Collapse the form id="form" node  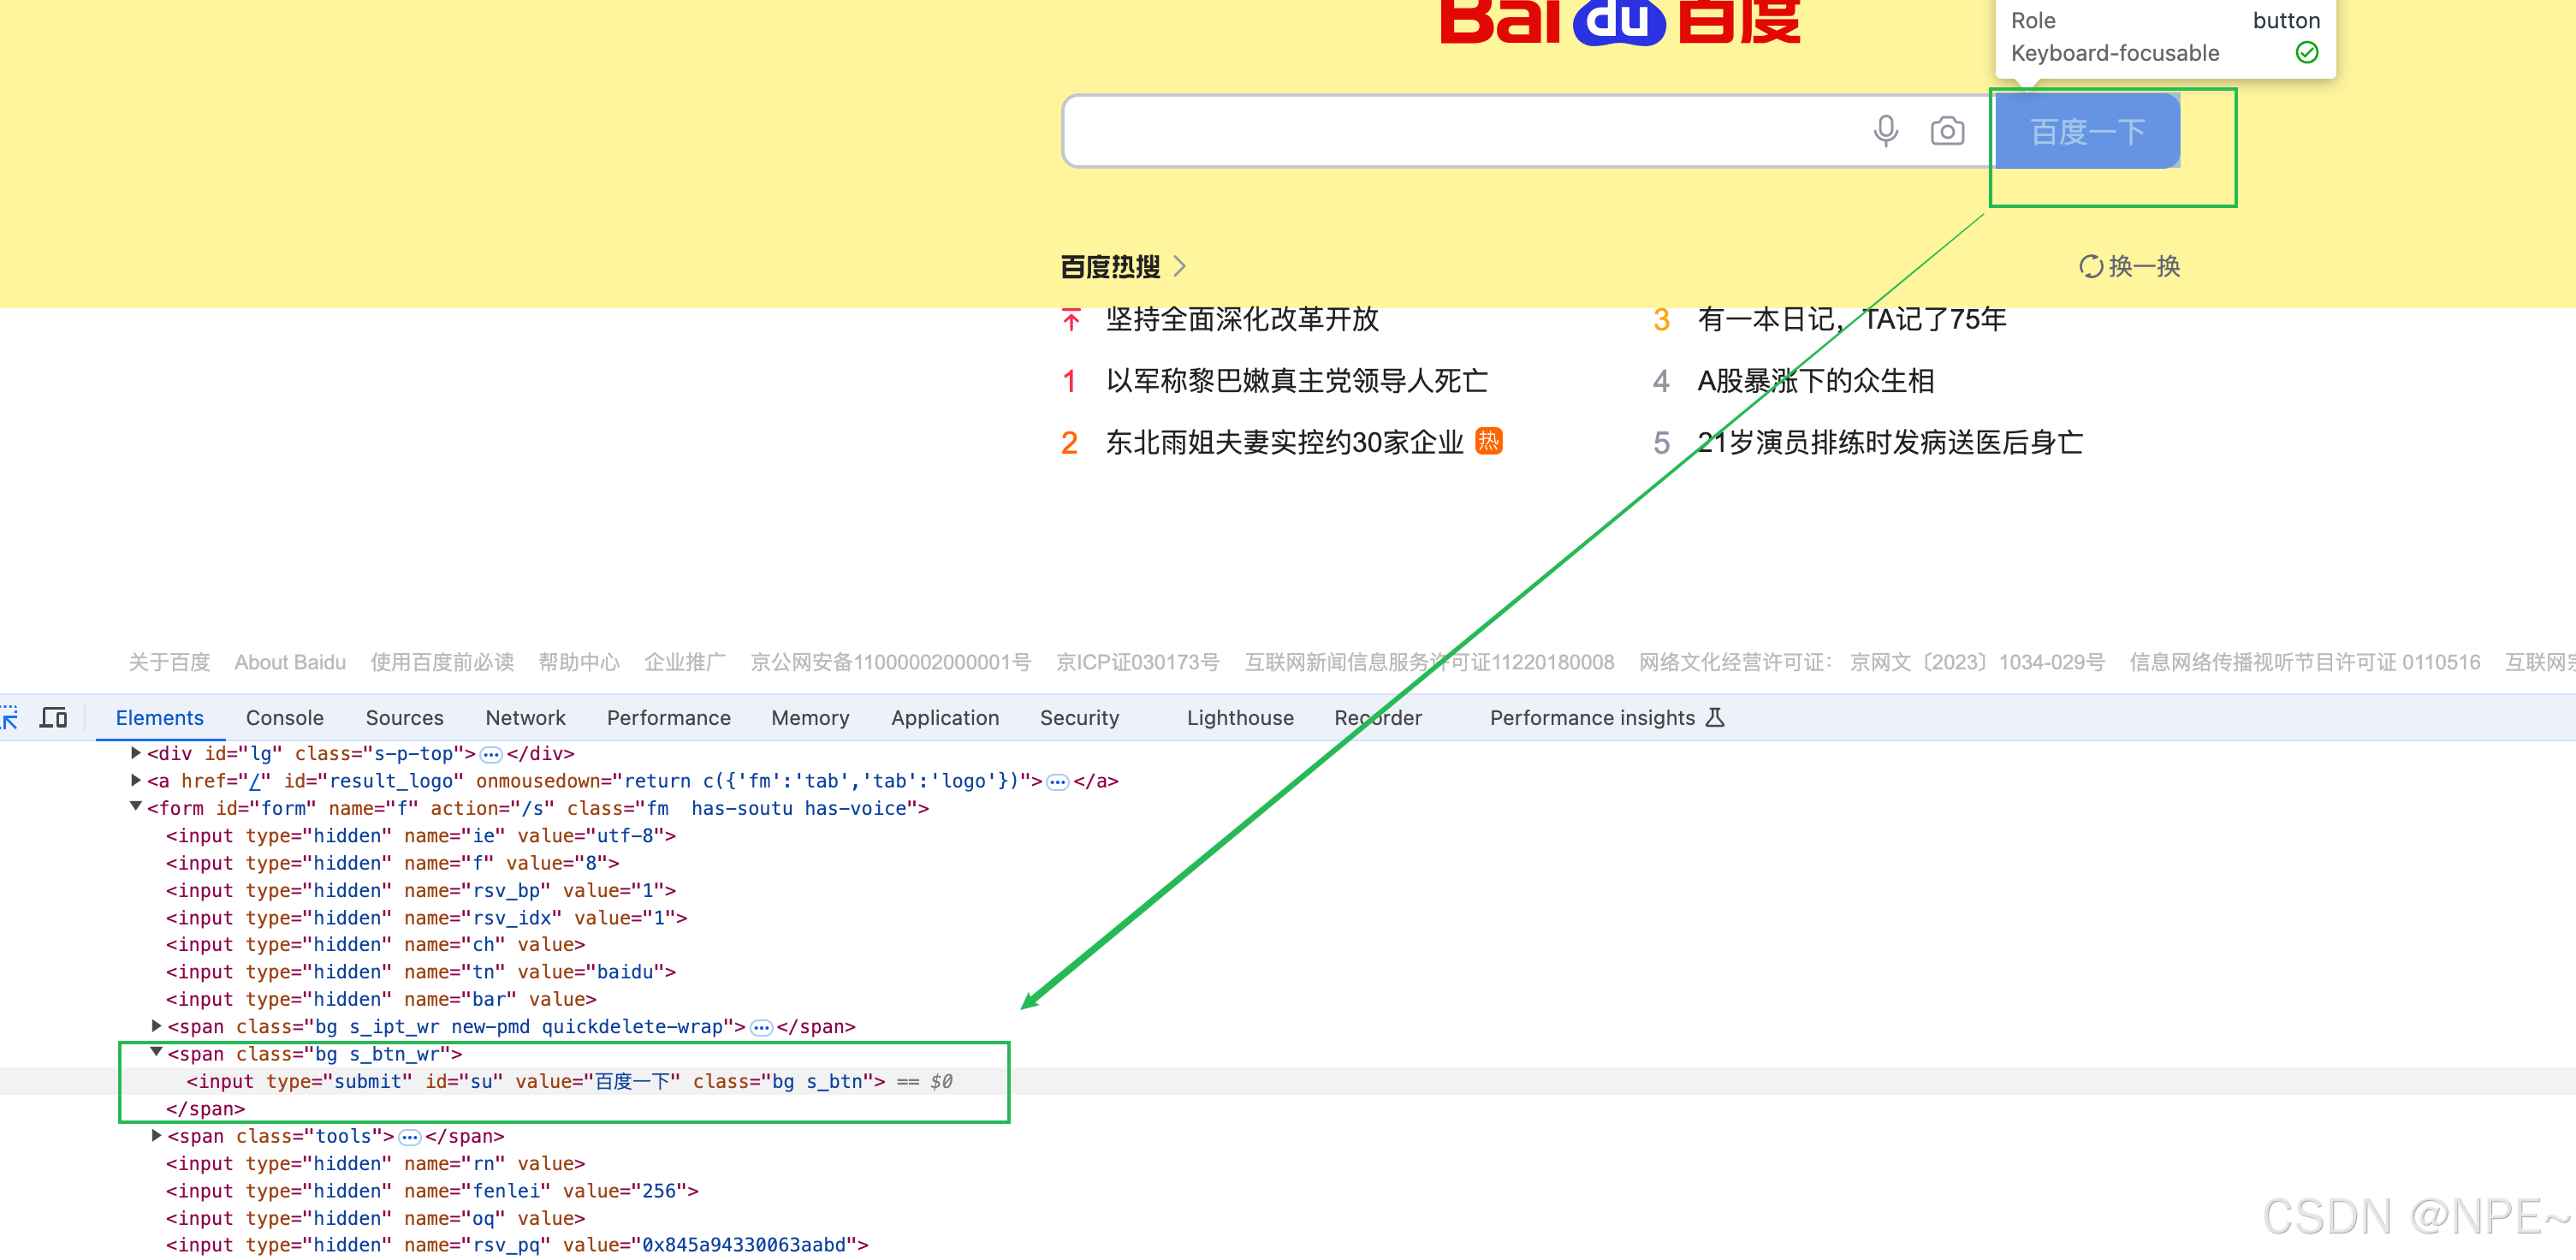click(136, 806)
